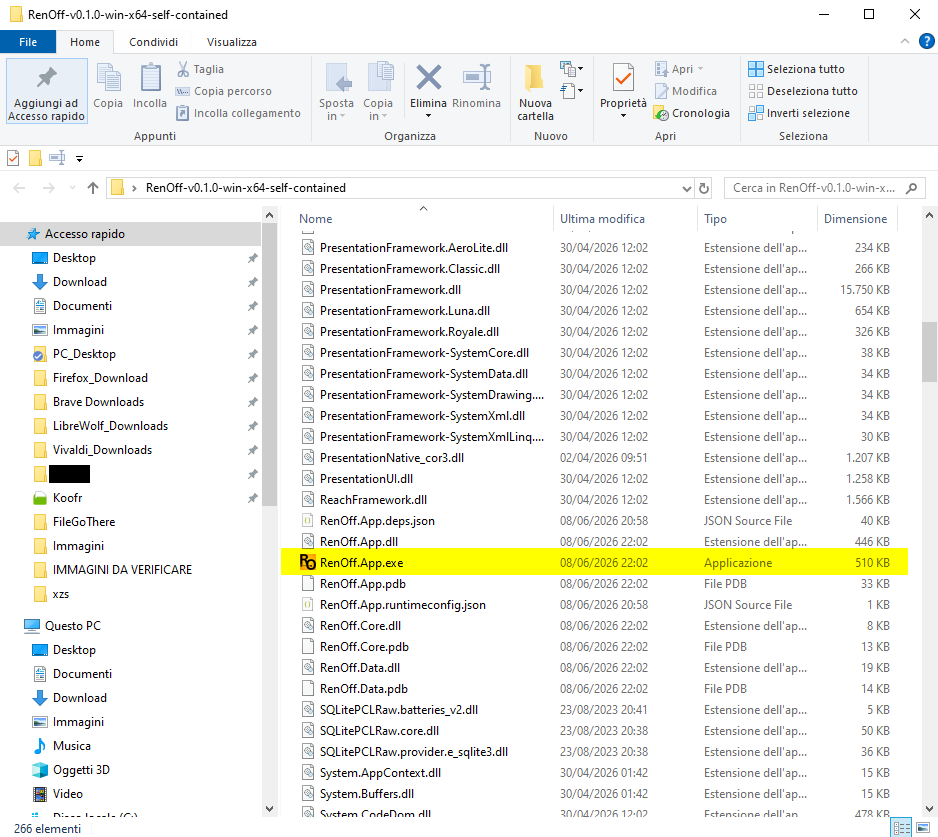
Task: Expand the Elimina dropdown arrow
Action: click(428, 116)
